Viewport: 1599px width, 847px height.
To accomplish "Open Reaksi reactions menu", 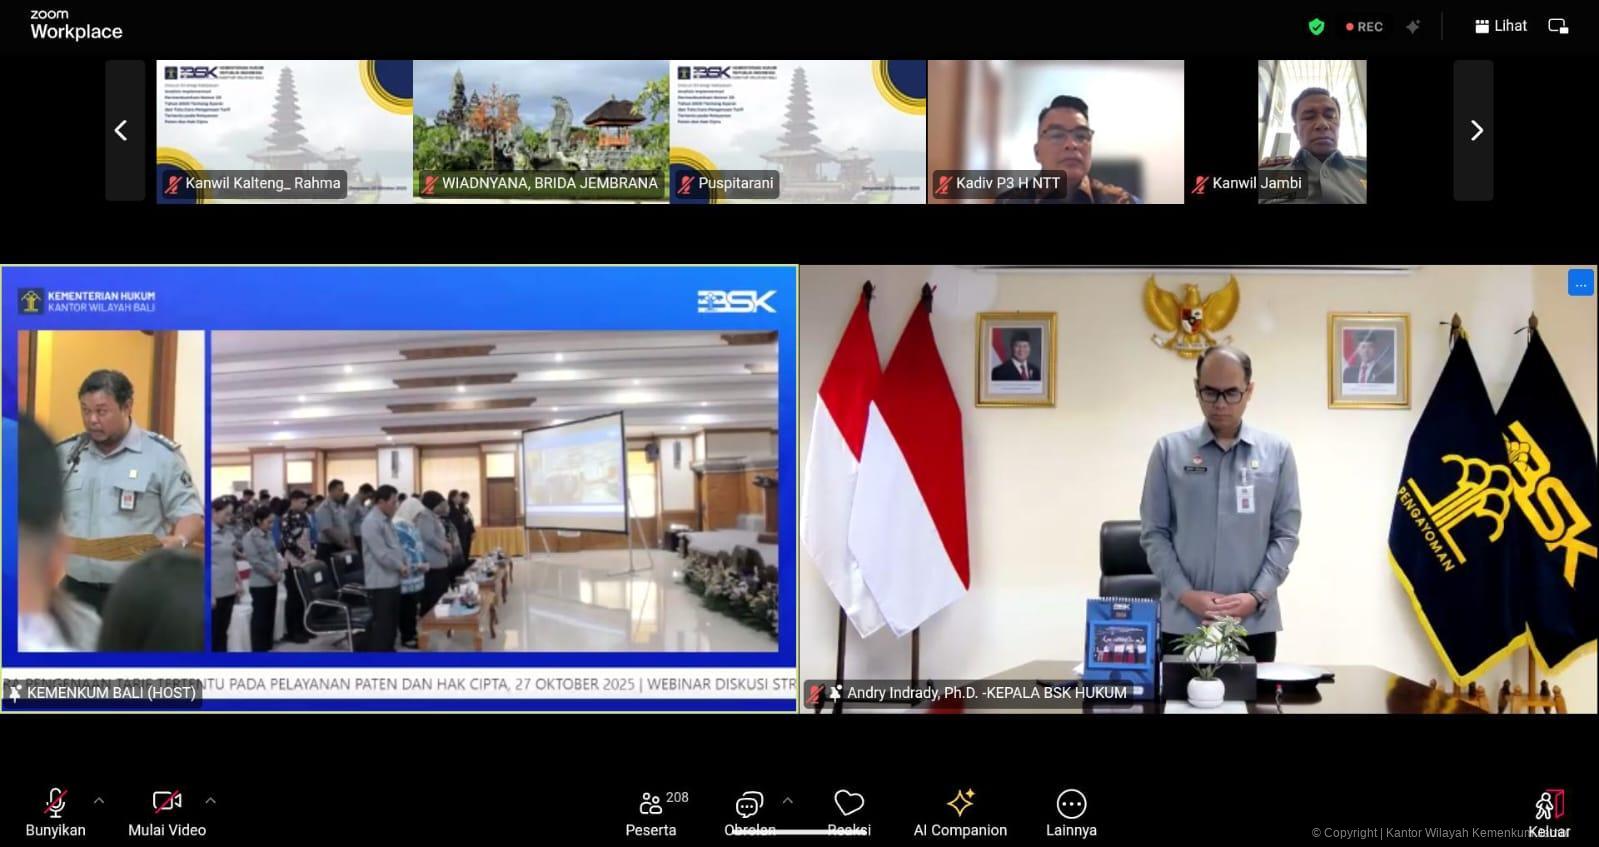I will click(849, 812).
